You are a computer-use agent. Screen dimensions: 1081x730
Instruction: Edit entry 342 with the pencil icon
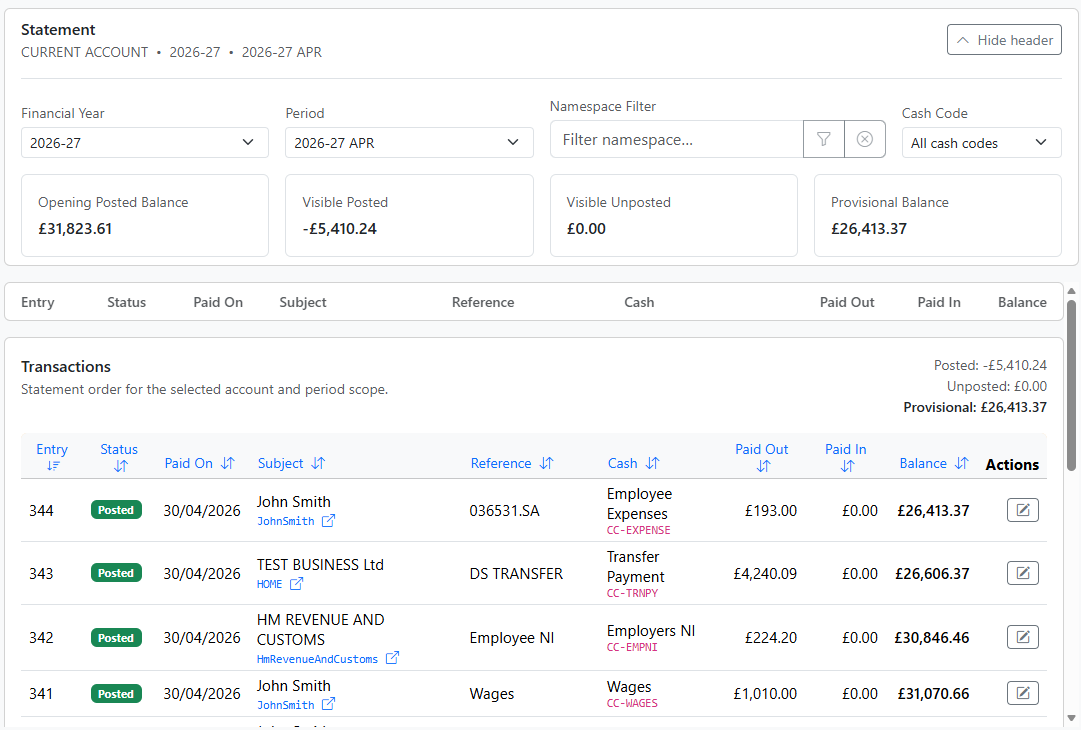pyautogui.click(x=1022, y=637)
